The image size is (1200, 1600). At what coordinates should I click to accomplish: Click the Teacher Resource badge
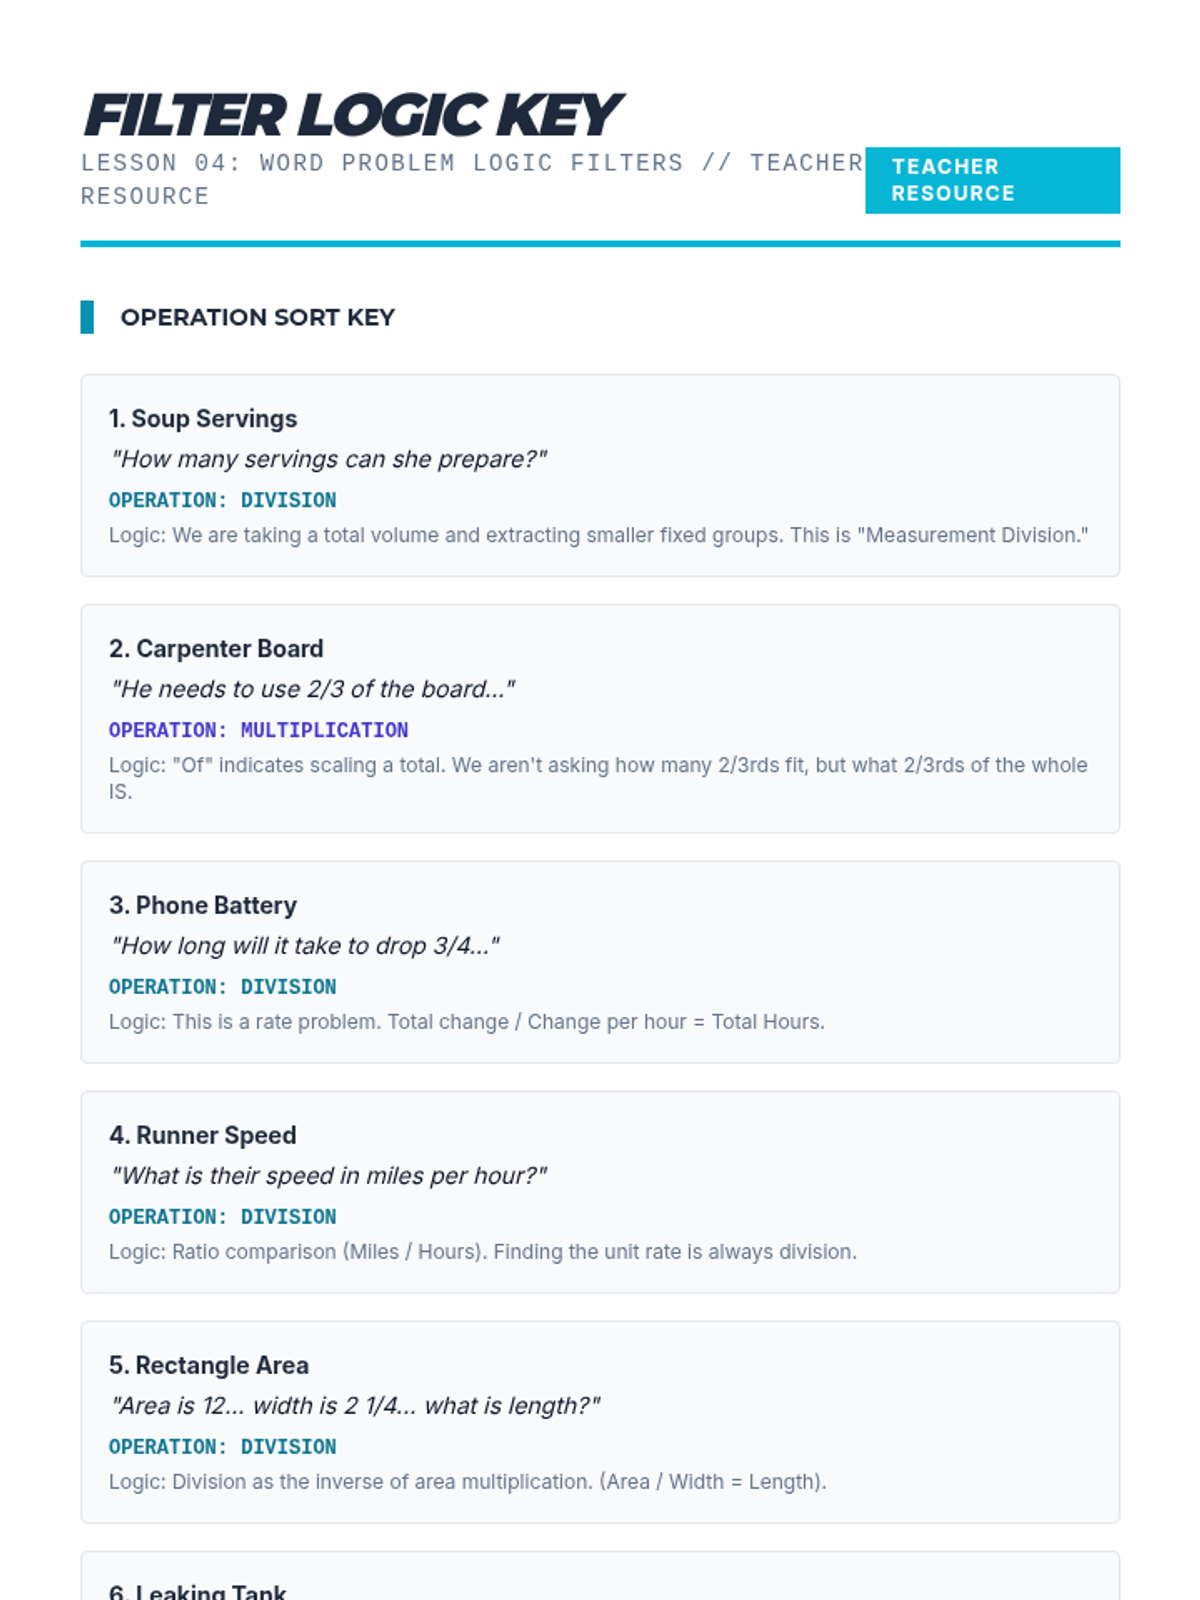coord(992,180)
